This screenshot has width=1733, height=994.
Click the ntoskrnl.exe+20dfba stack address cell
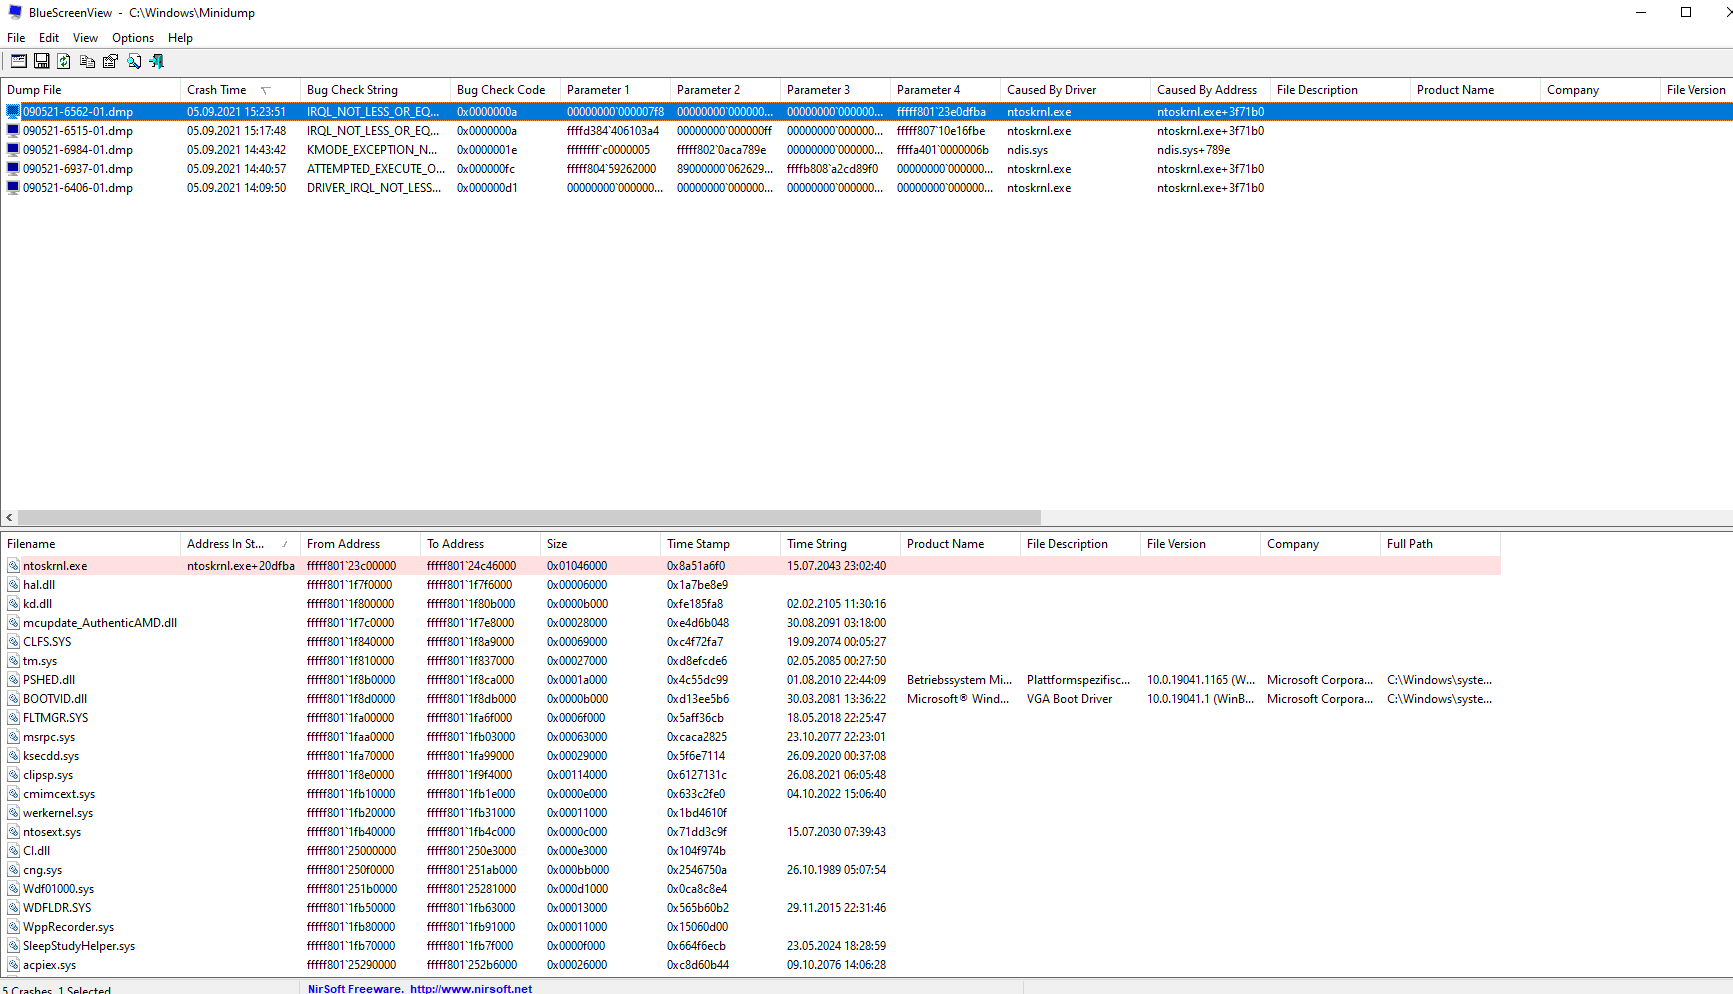click(241, 566)
